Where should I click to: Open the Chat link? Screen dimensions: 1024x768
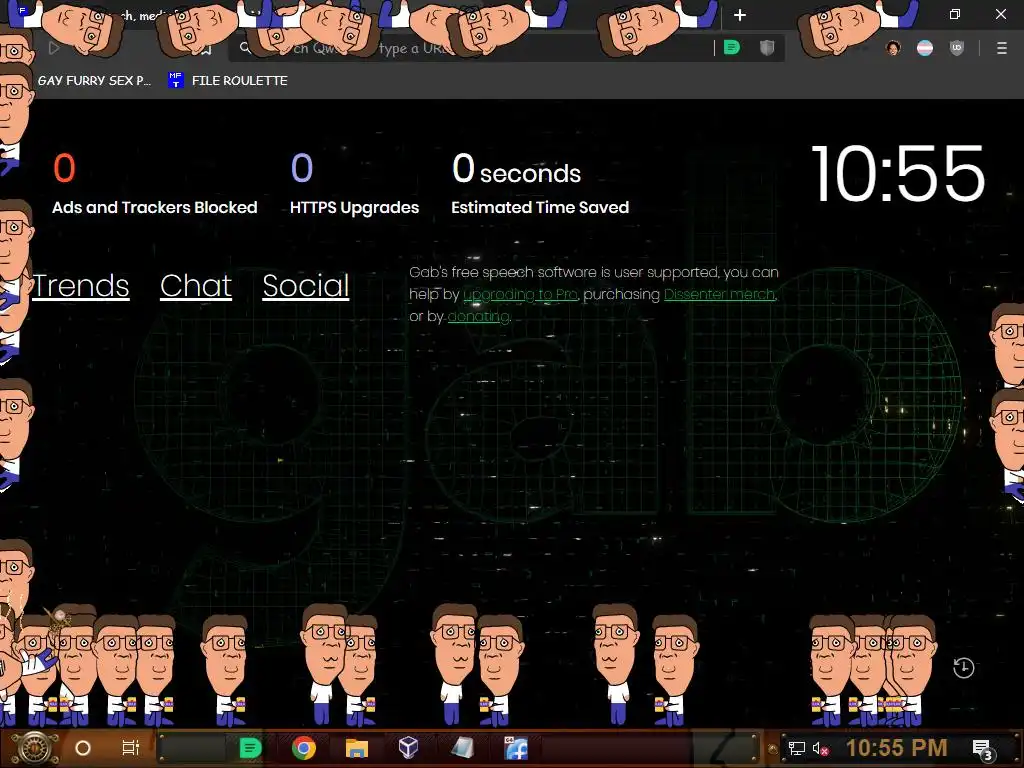(x=196, y=285)
